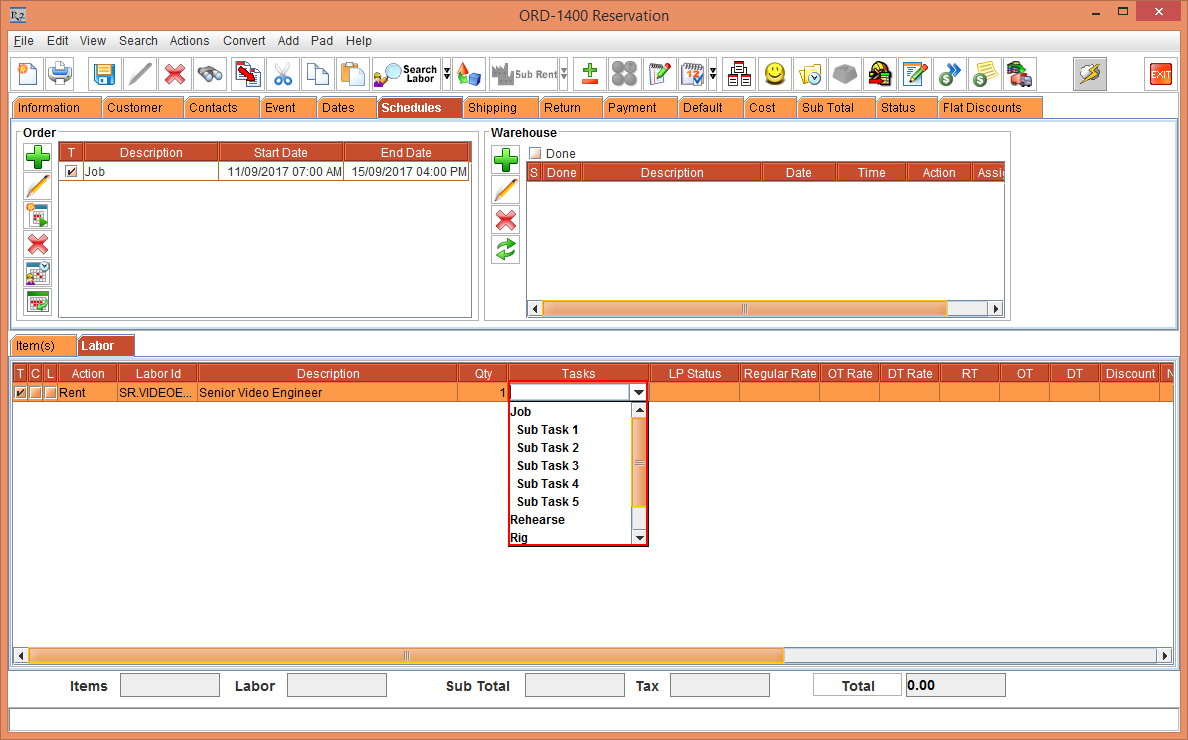
Task: Open the Actions menu
Action: point(189,41)
